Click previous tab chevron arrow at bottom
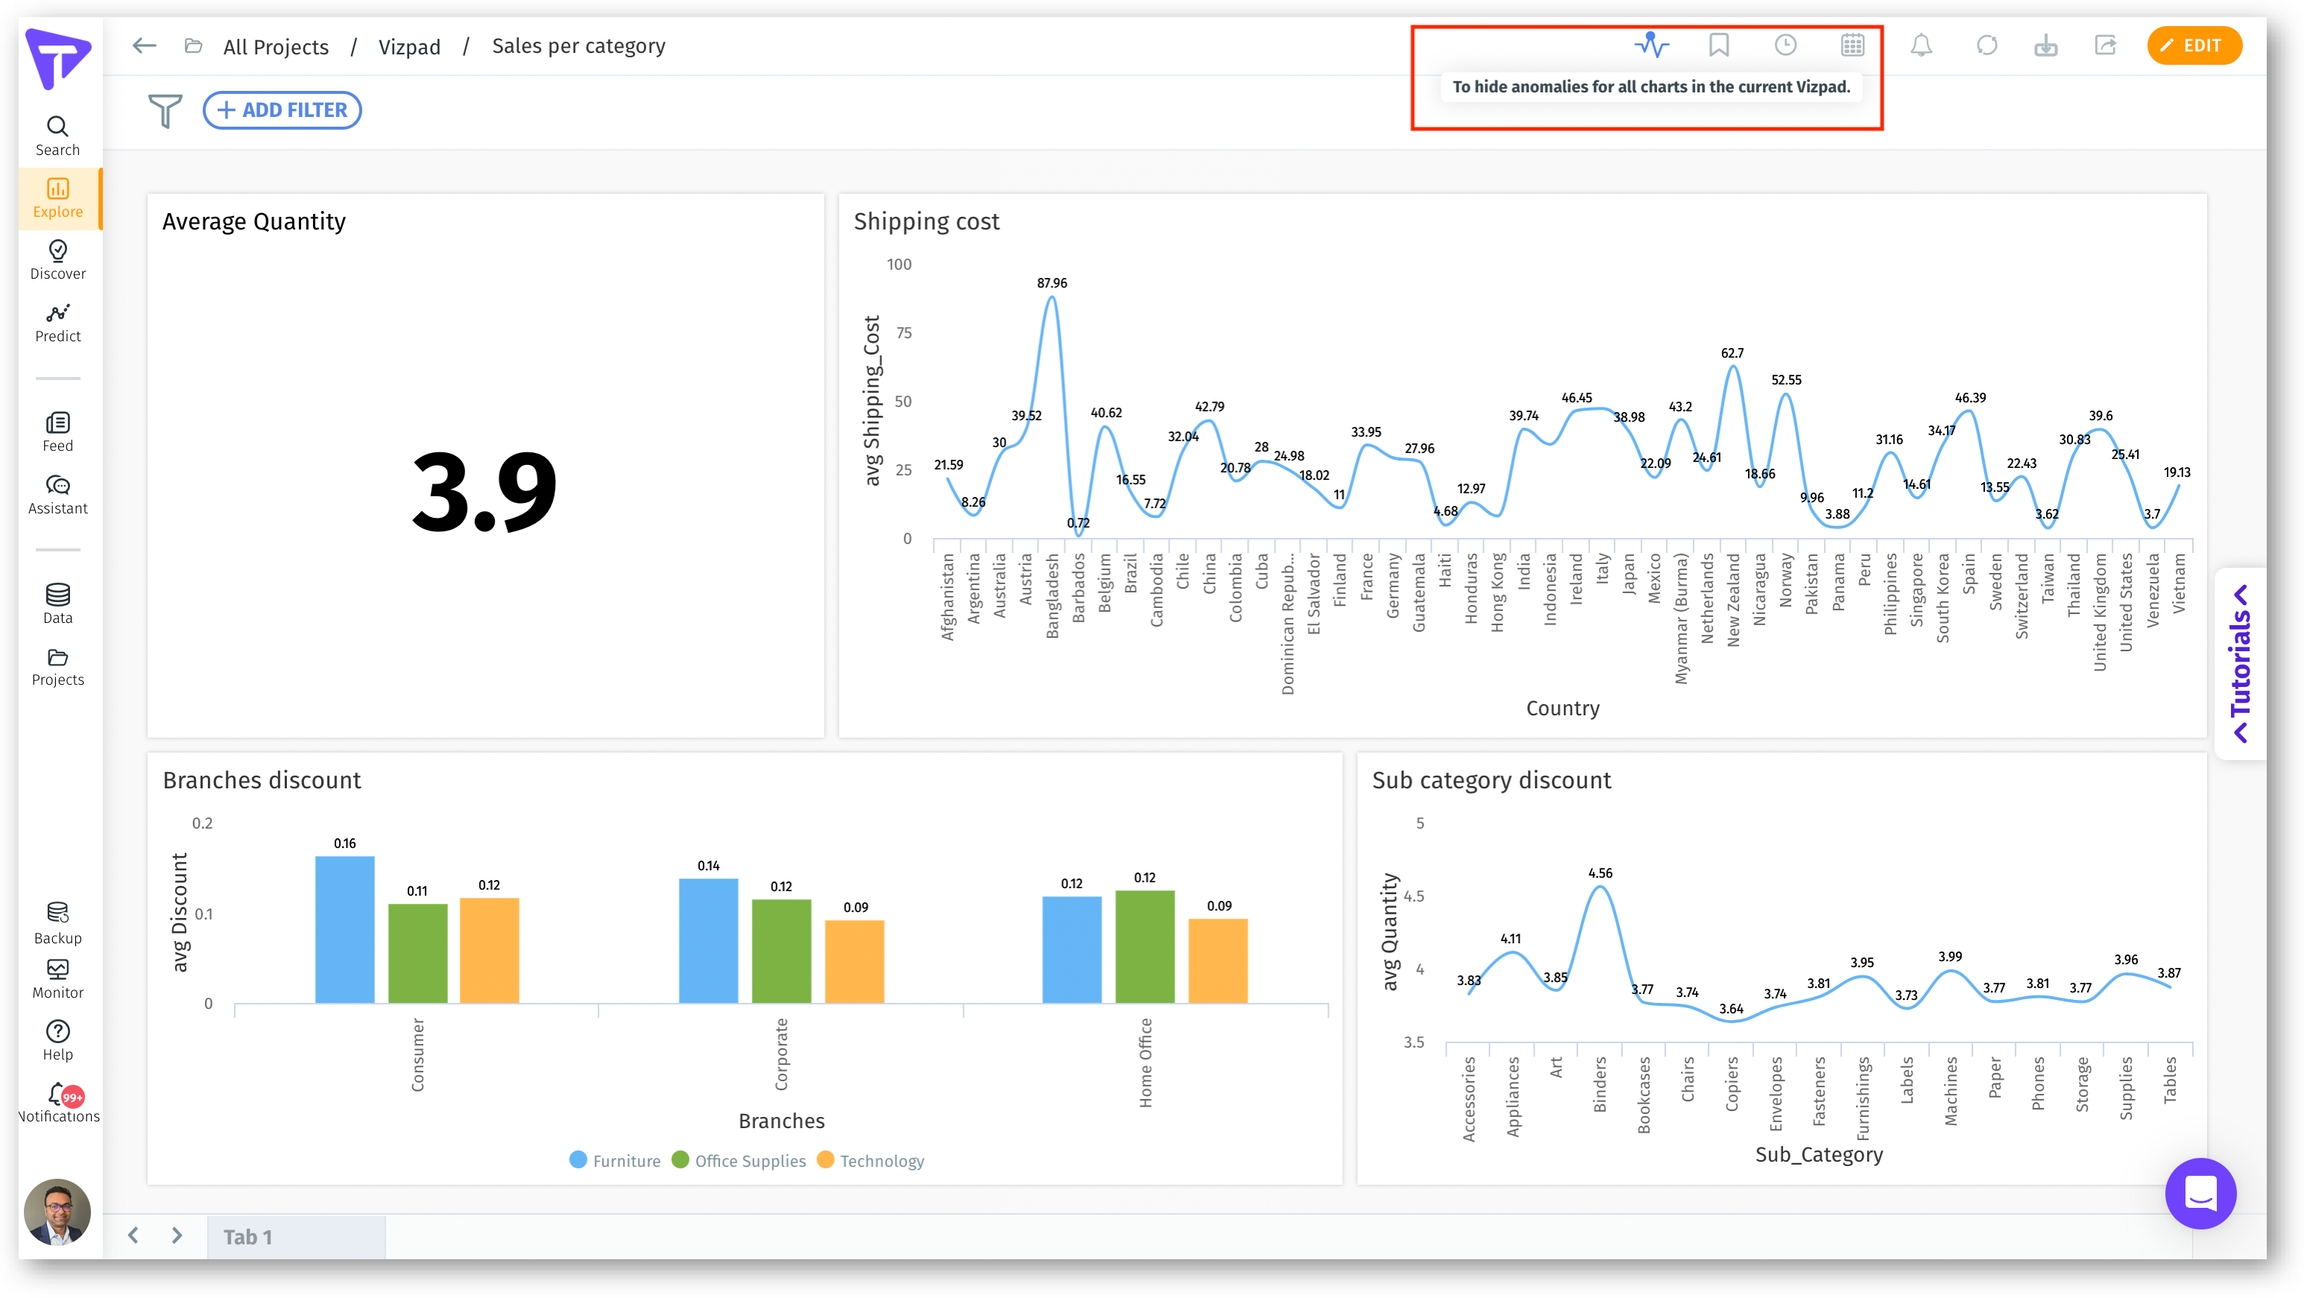The height and width of the screenshot is (1298, 2304). [x=133, y=1236]
